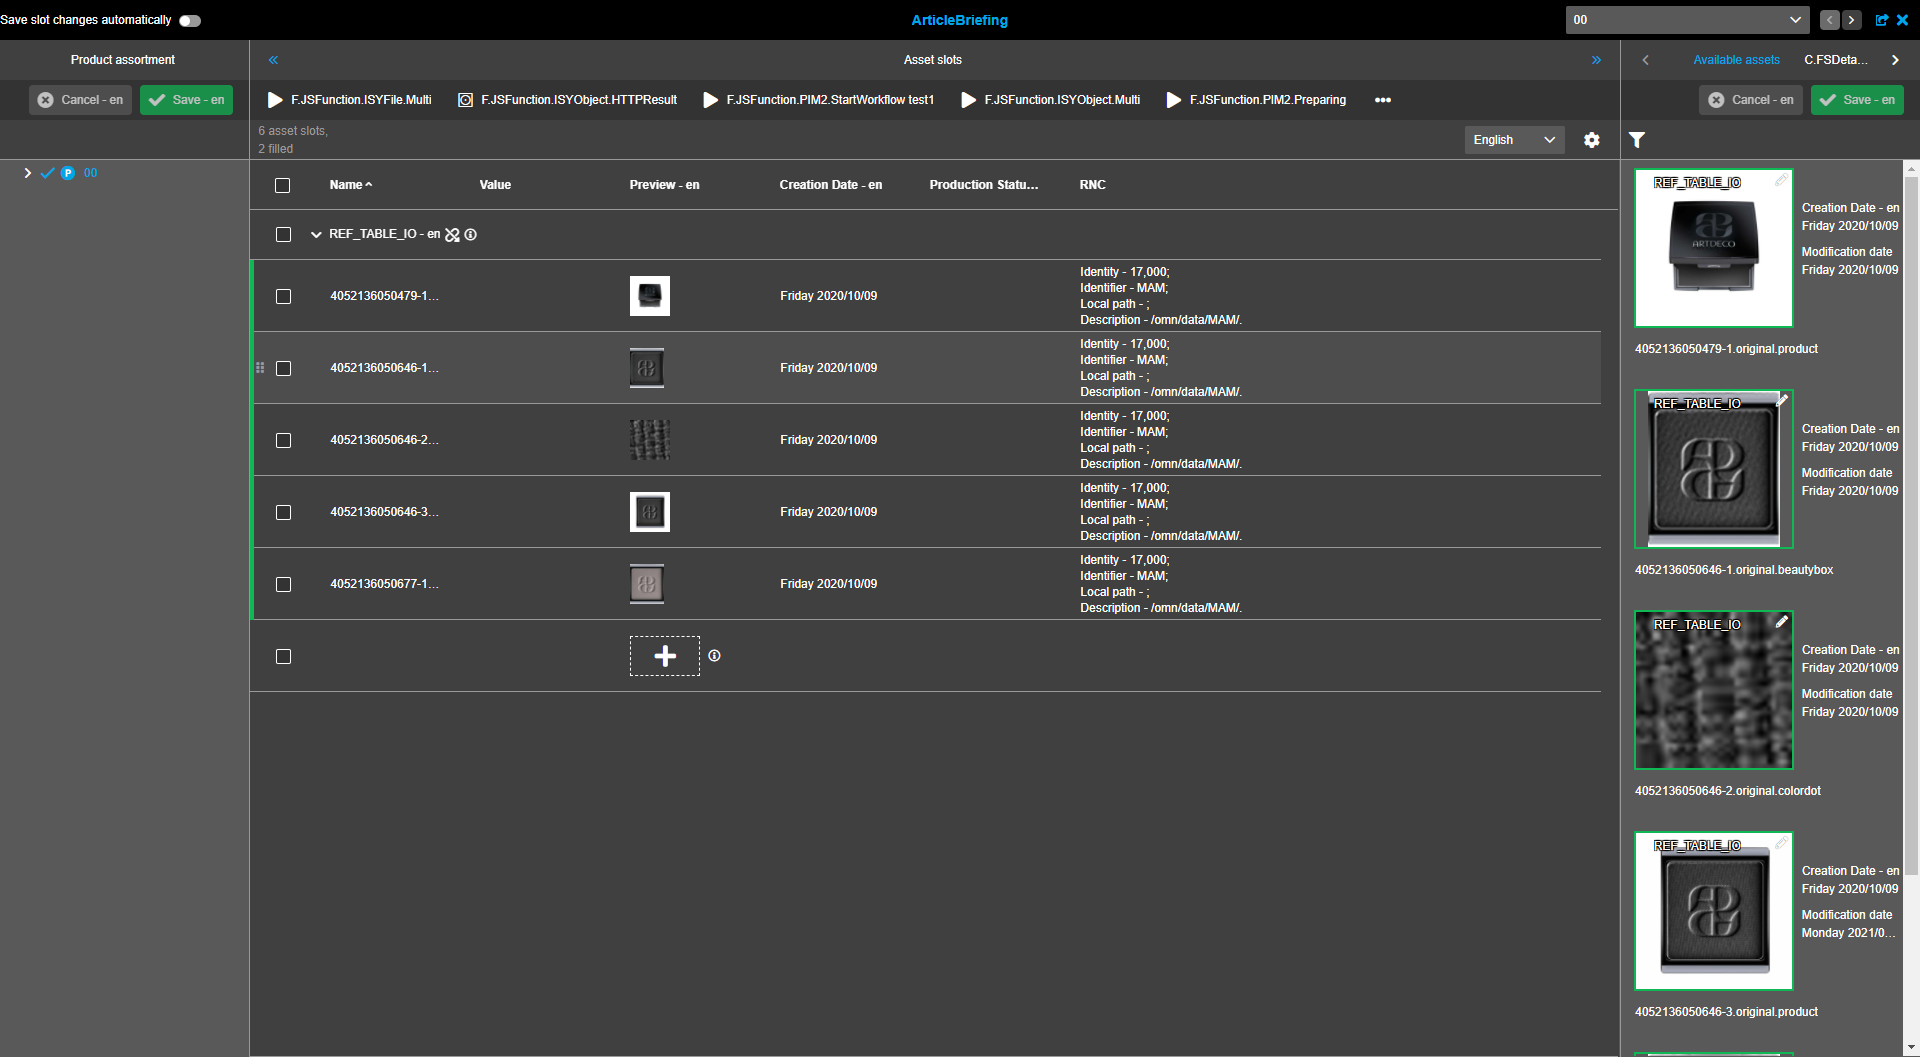The image size is (1920, 1057).
Task: Click the F.JSFunction.ISYObject.HTTPResult record icon
Action: [x=464, y=100]
